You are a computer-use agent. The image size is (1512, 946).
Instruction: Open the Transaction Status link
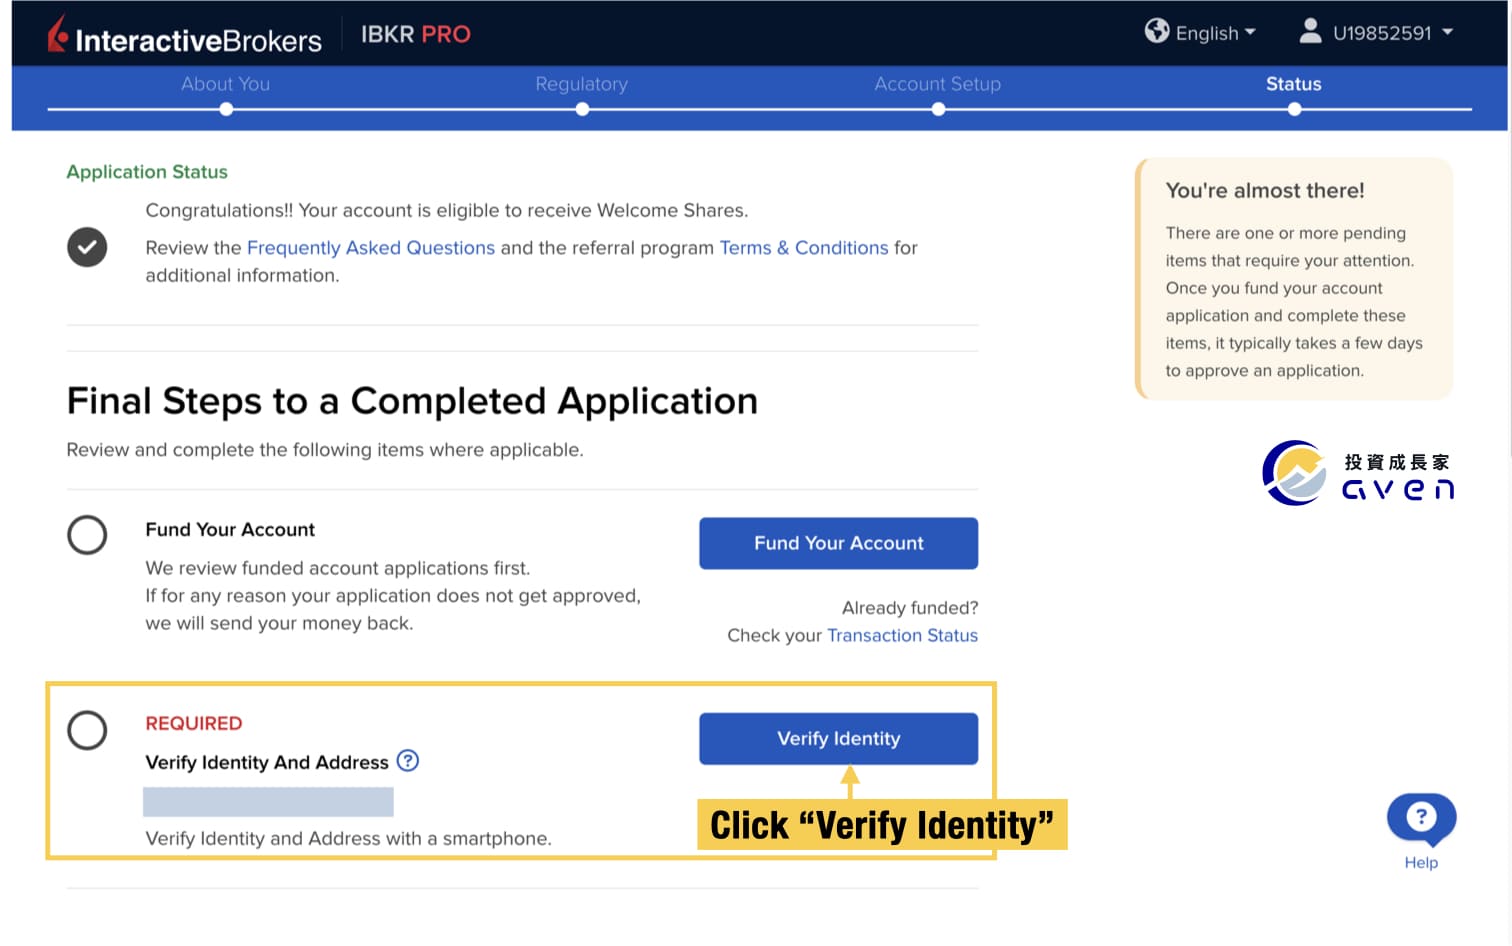pyautogui.click(x=902, y=636)
